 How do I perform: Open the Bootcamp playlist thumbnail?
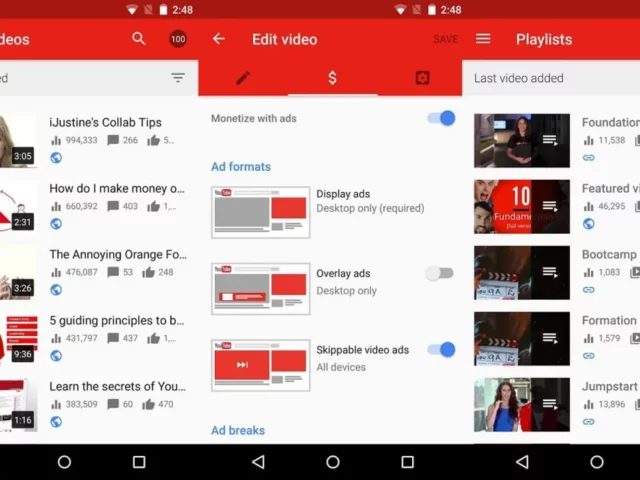tap(522, 273)
